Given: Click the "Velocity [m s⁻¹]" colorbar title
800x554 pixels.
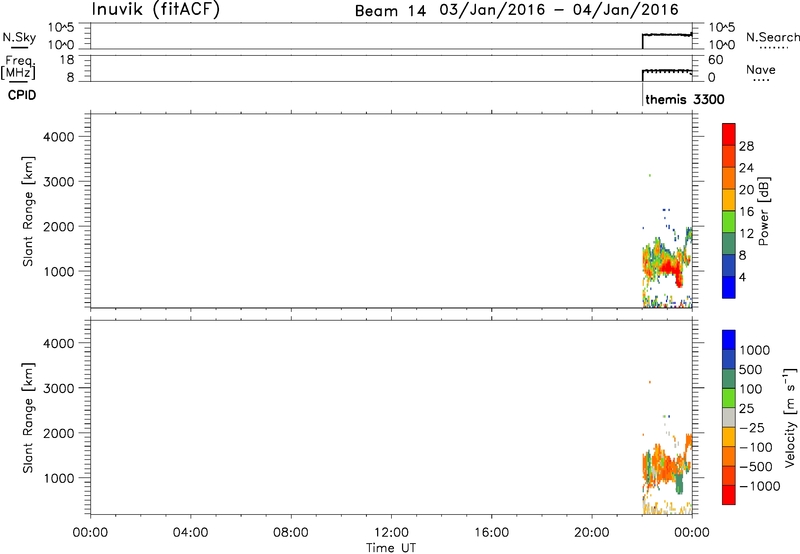Looking at the screenshot, I should [790, 417].
